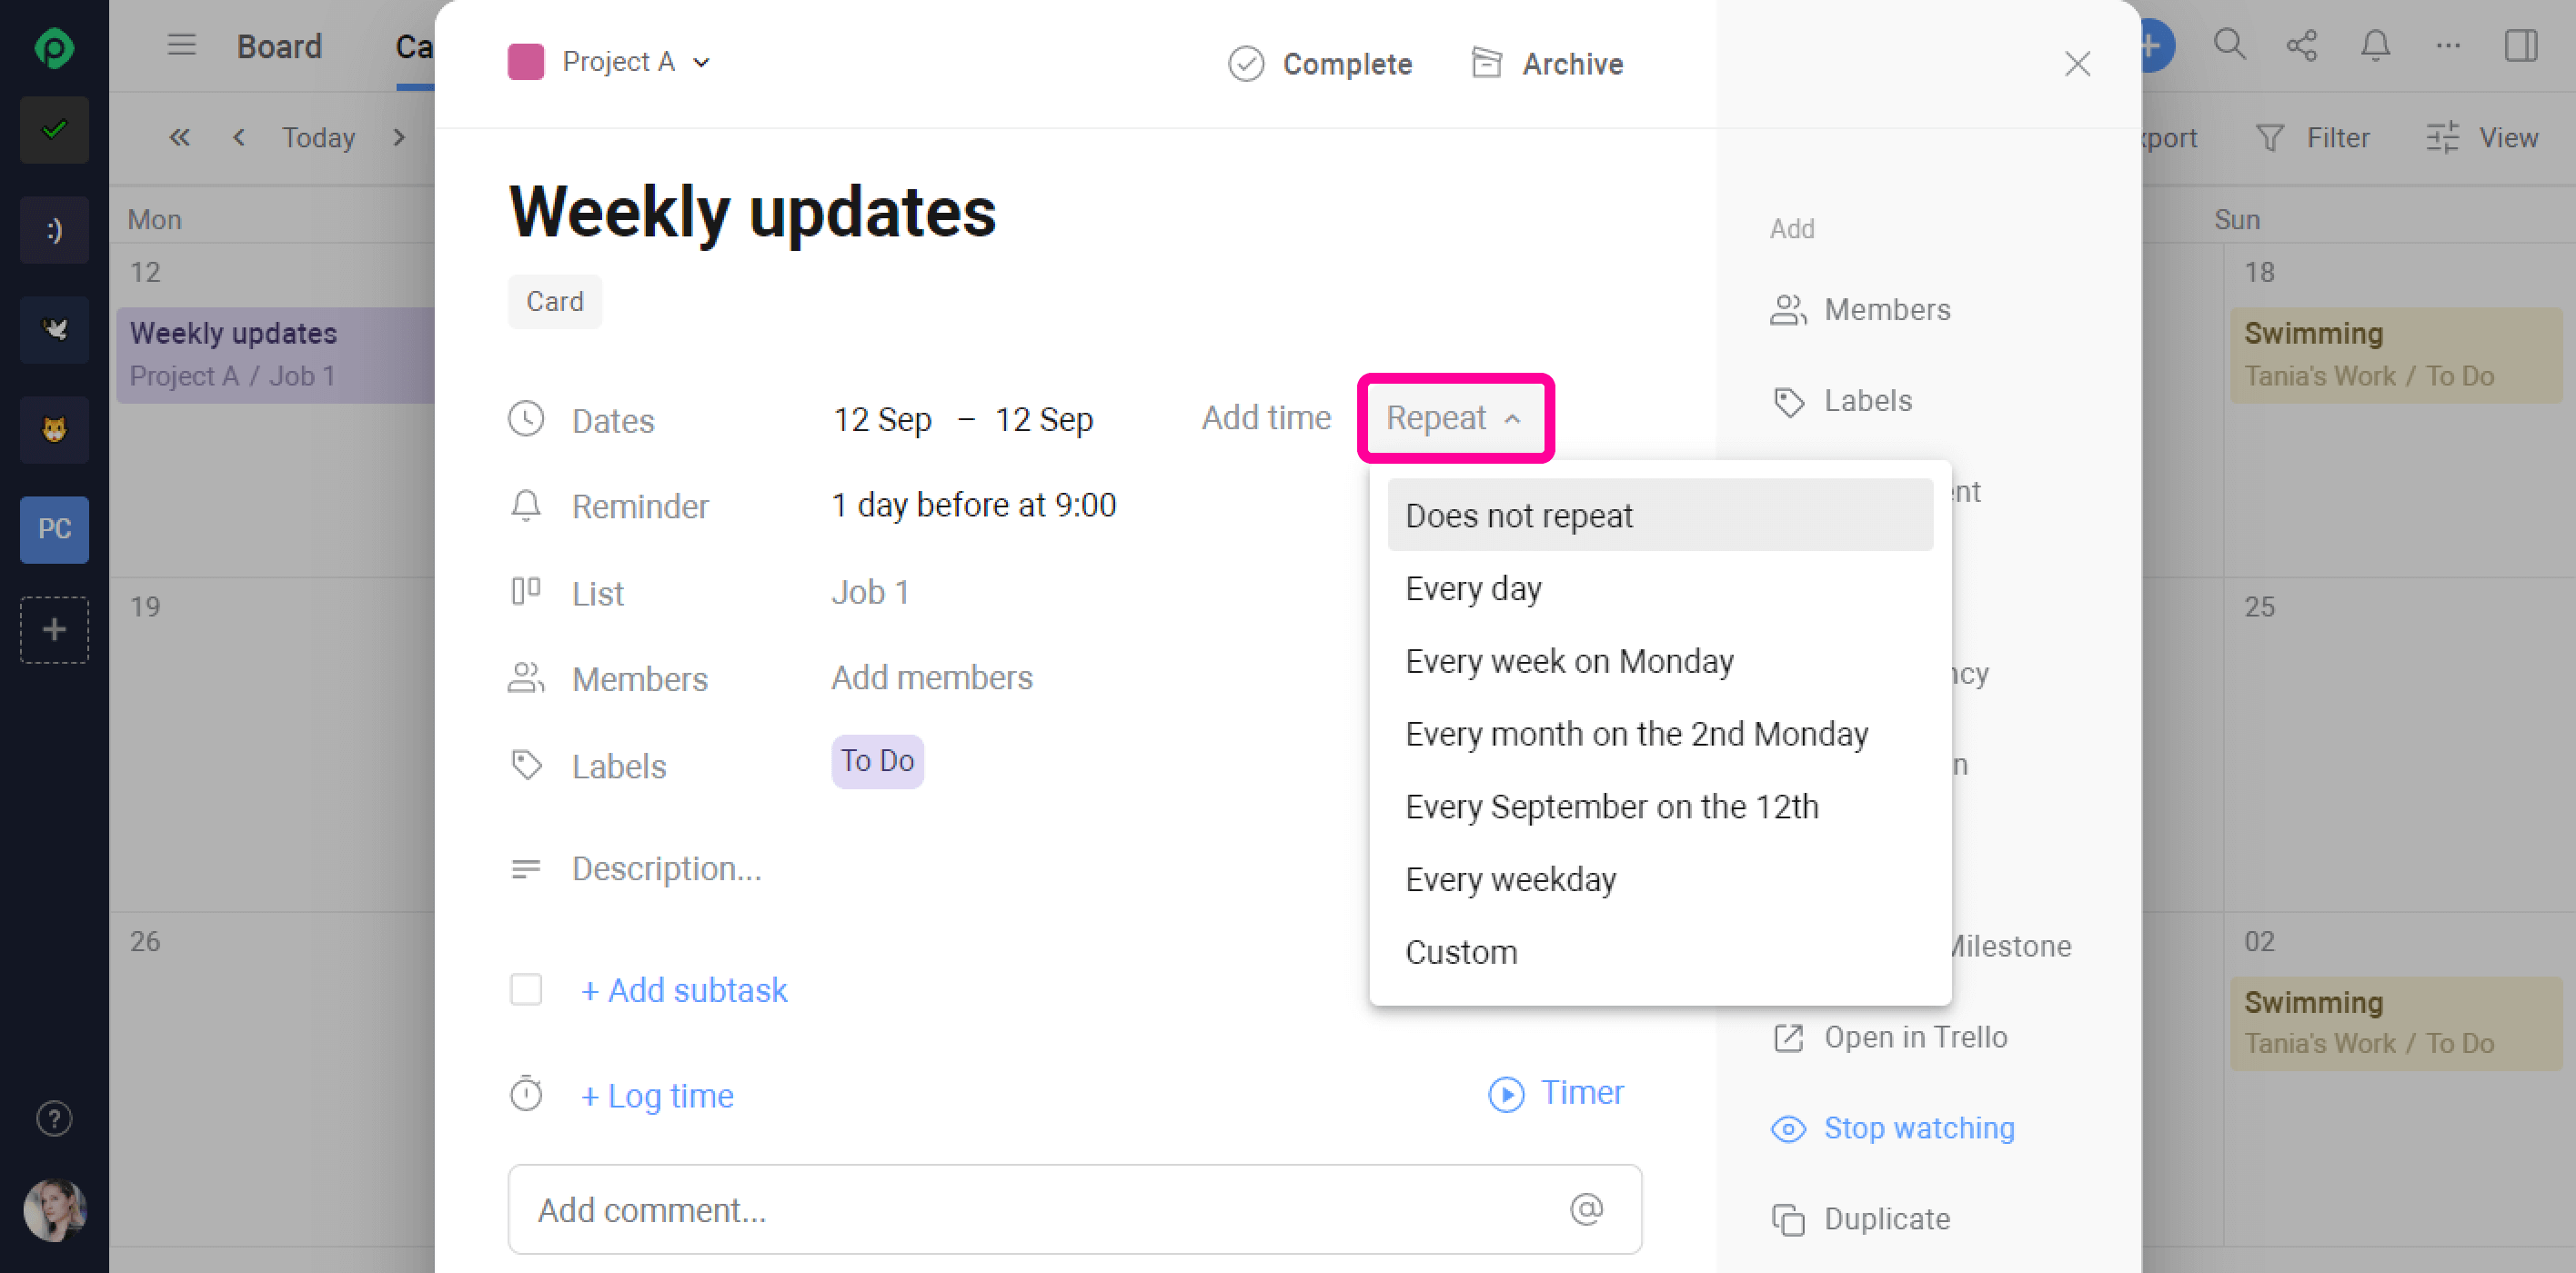Collapse the Repeat dropdown
Viewport: 2576px width, 1273px height.
click(x=1454, y=418)
